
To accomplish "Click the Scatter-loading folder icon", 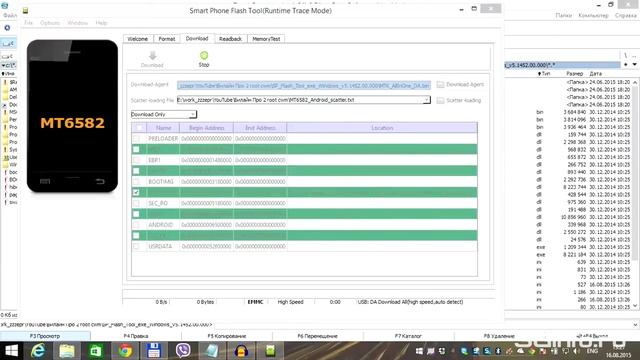I will point(440,100).
